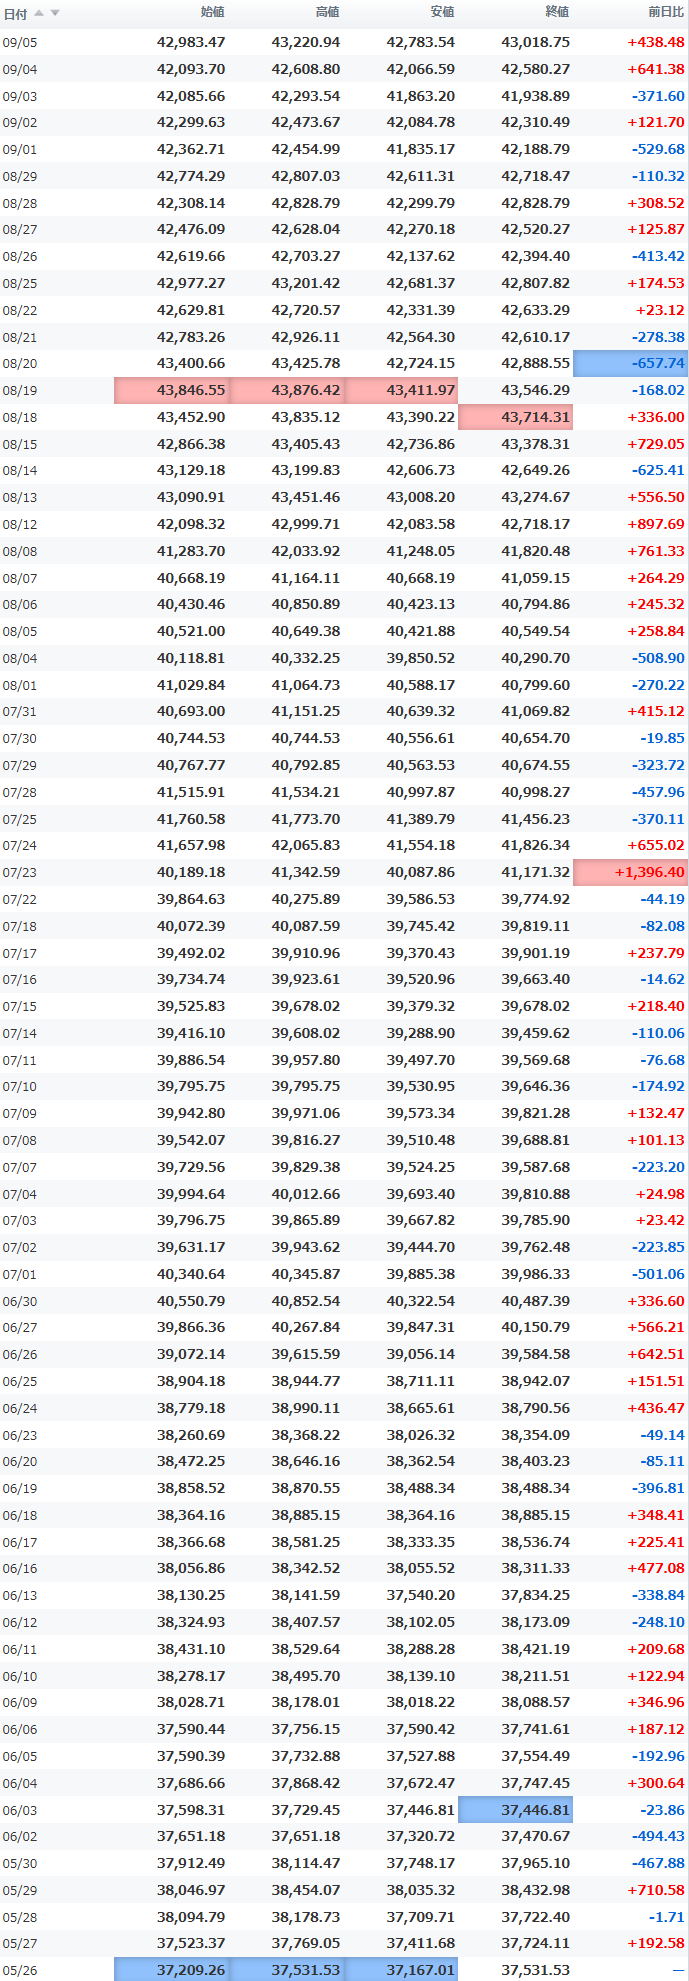This screenshot has height=1981, width=689.
Task: Select the 08/14 date cell
Action: 20,471
